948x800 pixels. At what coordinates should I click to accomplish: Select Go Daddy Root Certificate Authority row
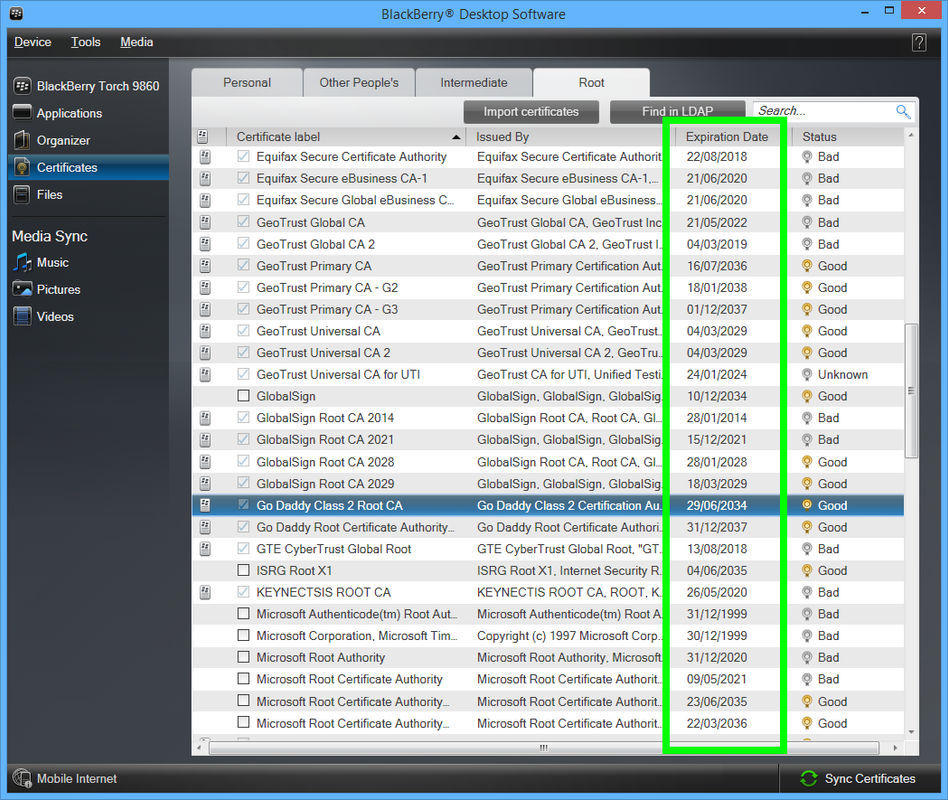point(548,527)
